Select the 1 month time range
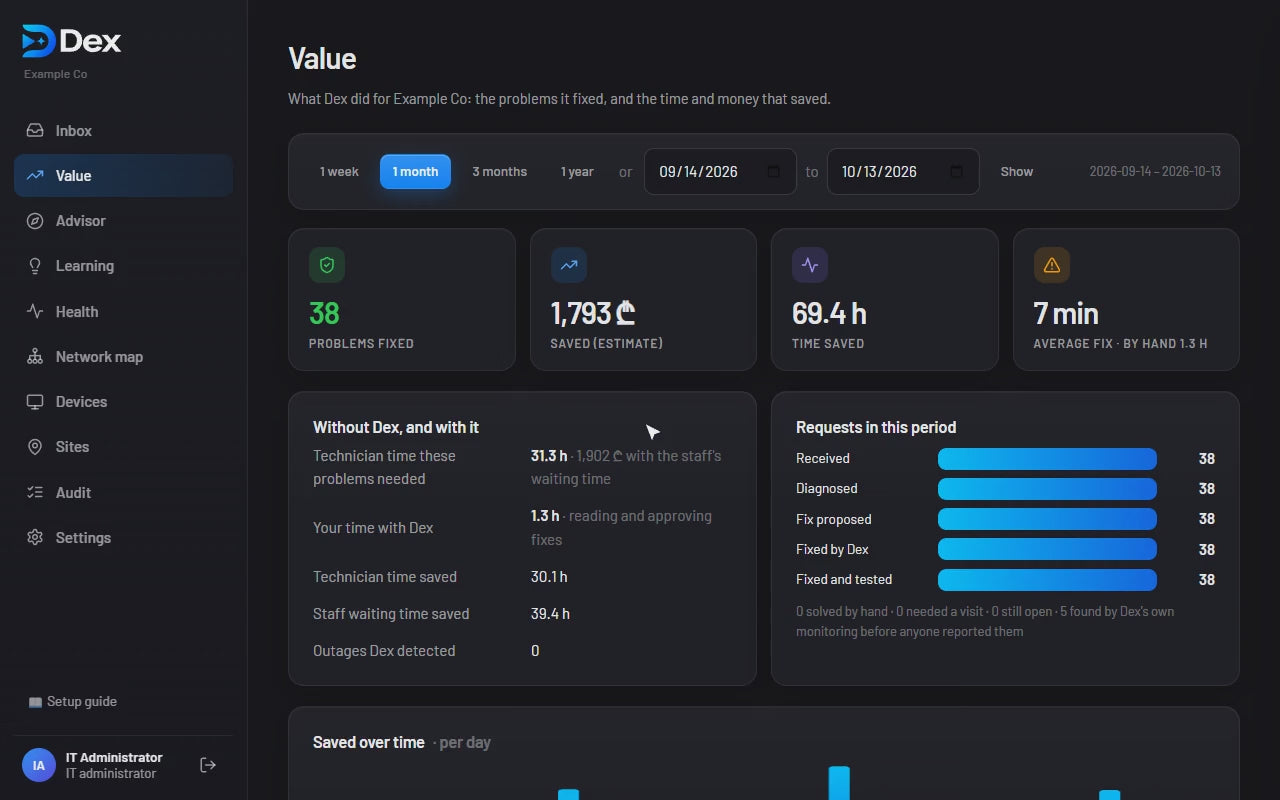The image size is (1280, 800). 415,172
